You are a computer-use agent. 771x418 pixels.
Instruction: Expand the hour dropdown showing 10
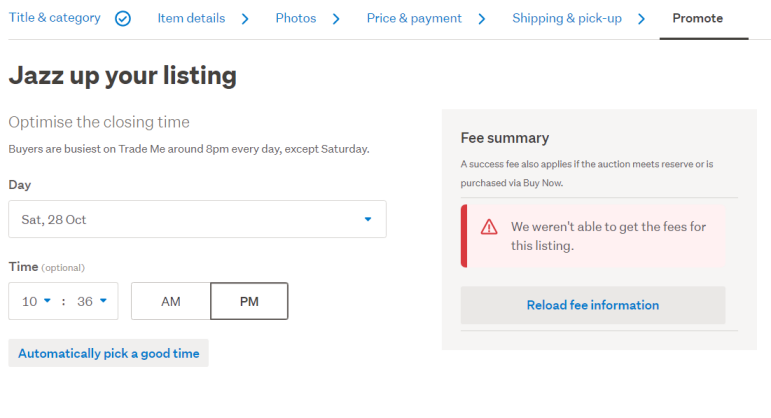pyautogui.click(x=37, y=301)
